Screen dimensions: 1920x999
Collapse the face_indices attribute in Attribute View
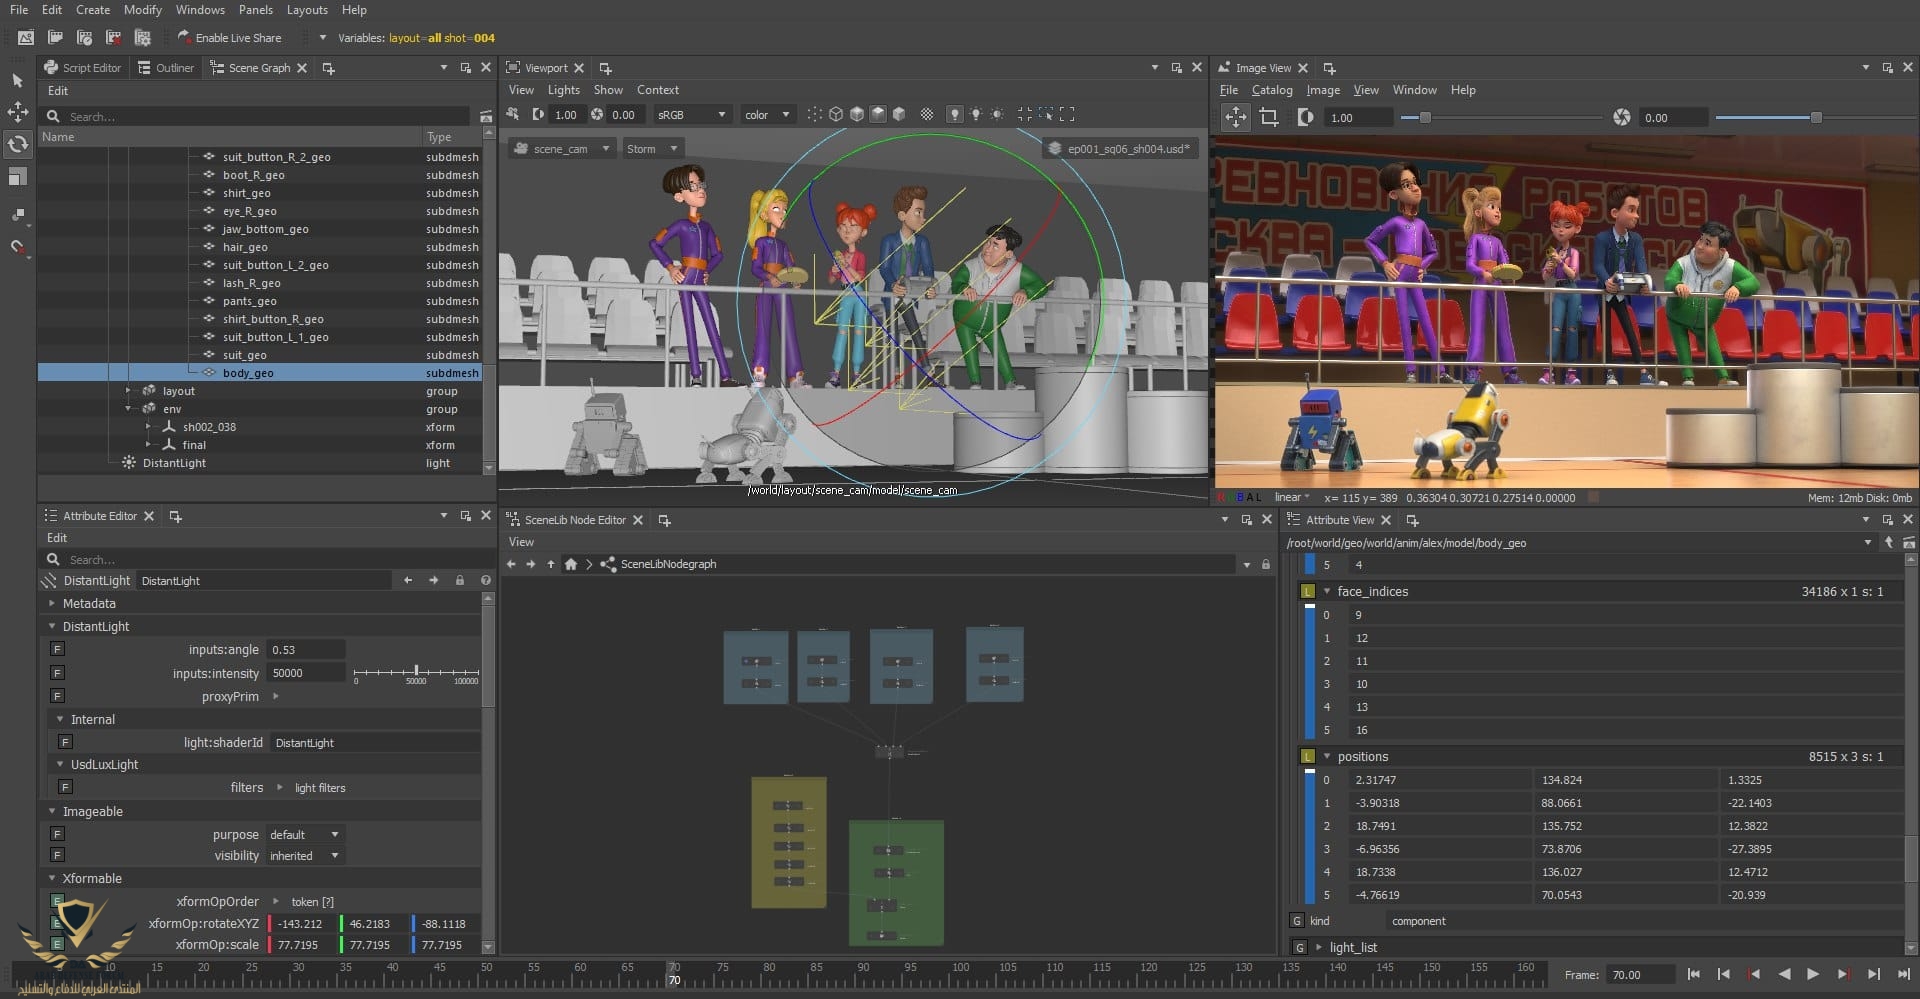(1327, 592)
